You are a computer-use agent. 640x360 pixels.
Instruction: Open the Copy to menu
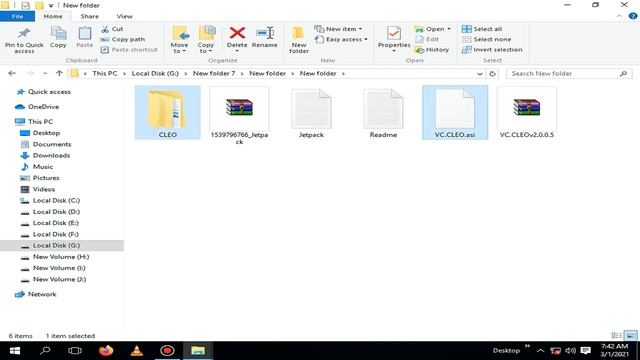coord(206,40)
